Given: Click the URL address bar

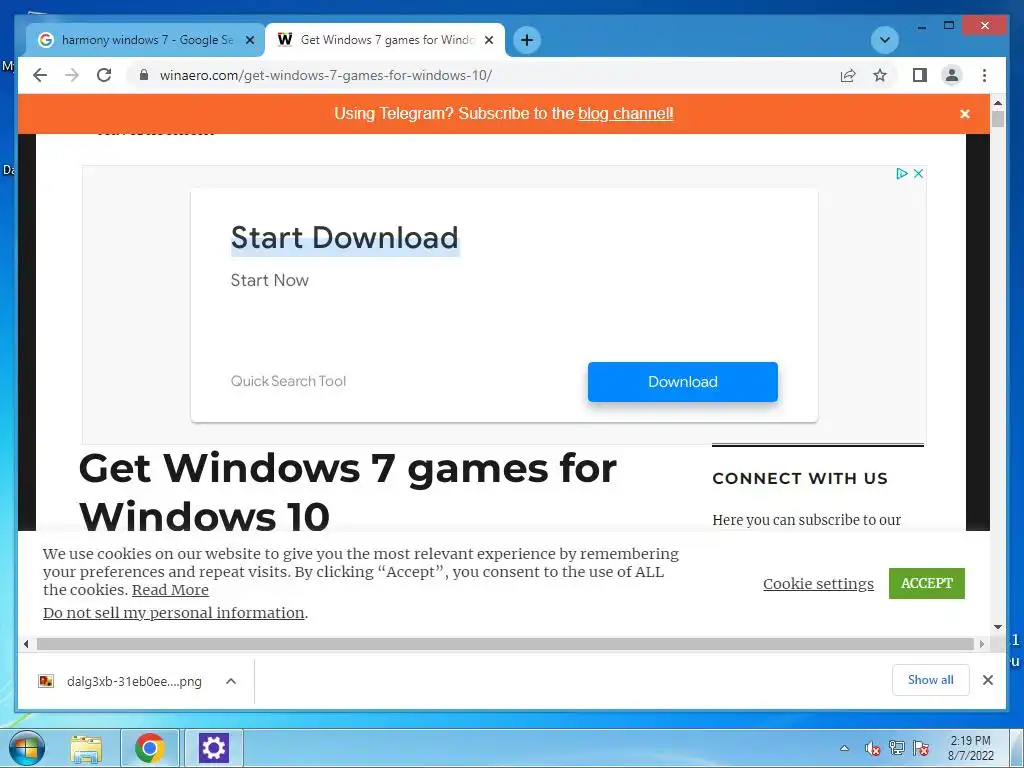Looking at the screenshot, I should tap(483, 75).
